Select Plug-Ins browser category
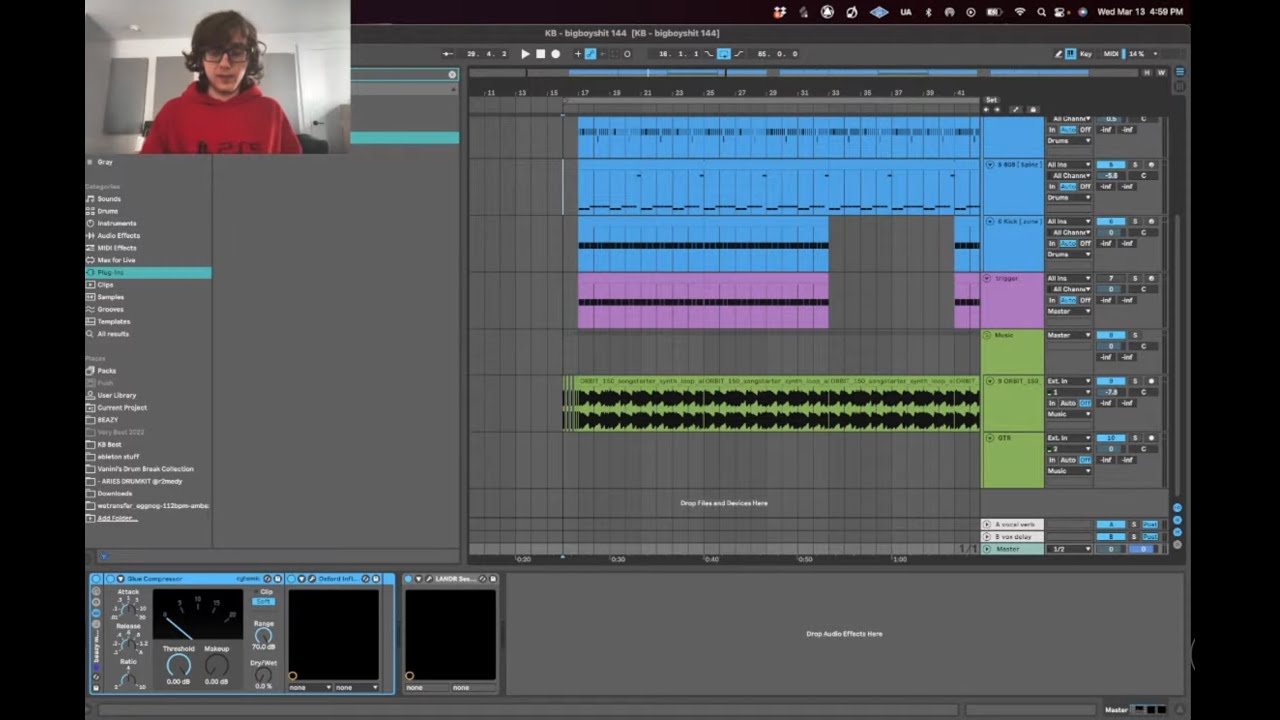1280x720 pixels. [x=148, y=272]
